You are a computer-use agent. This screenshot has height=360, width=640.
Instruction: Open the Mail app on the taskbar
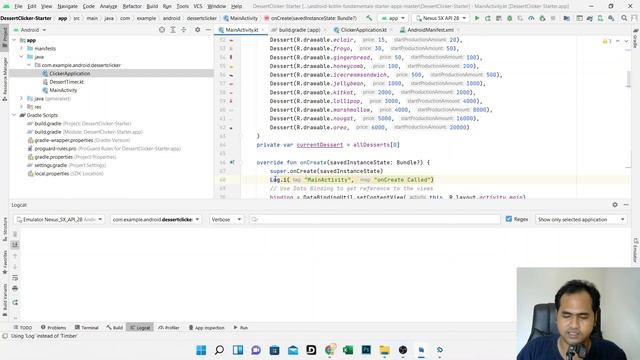pyautogui.click(x=293, y=350)
